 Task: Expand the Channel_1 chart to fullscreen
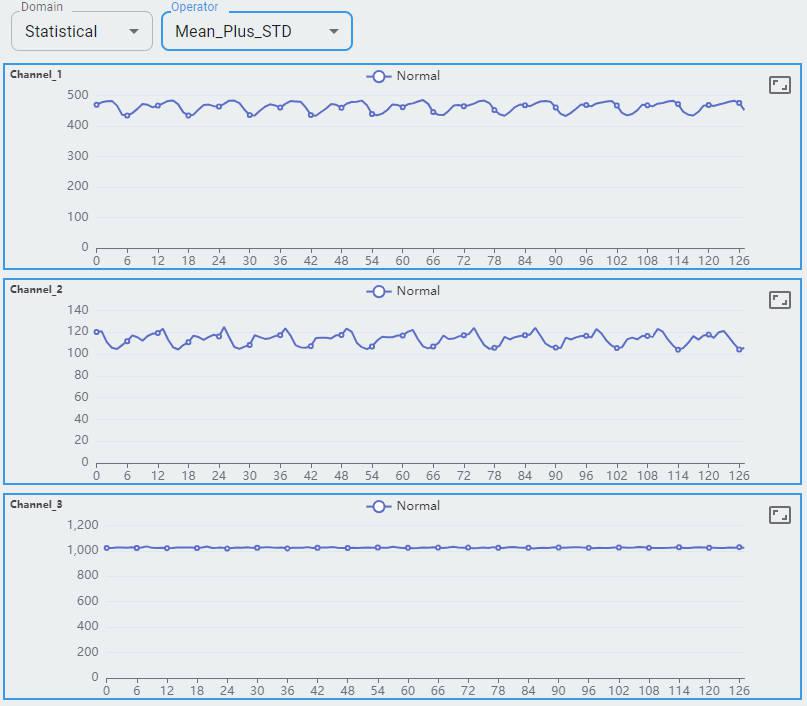pos(780,85)
